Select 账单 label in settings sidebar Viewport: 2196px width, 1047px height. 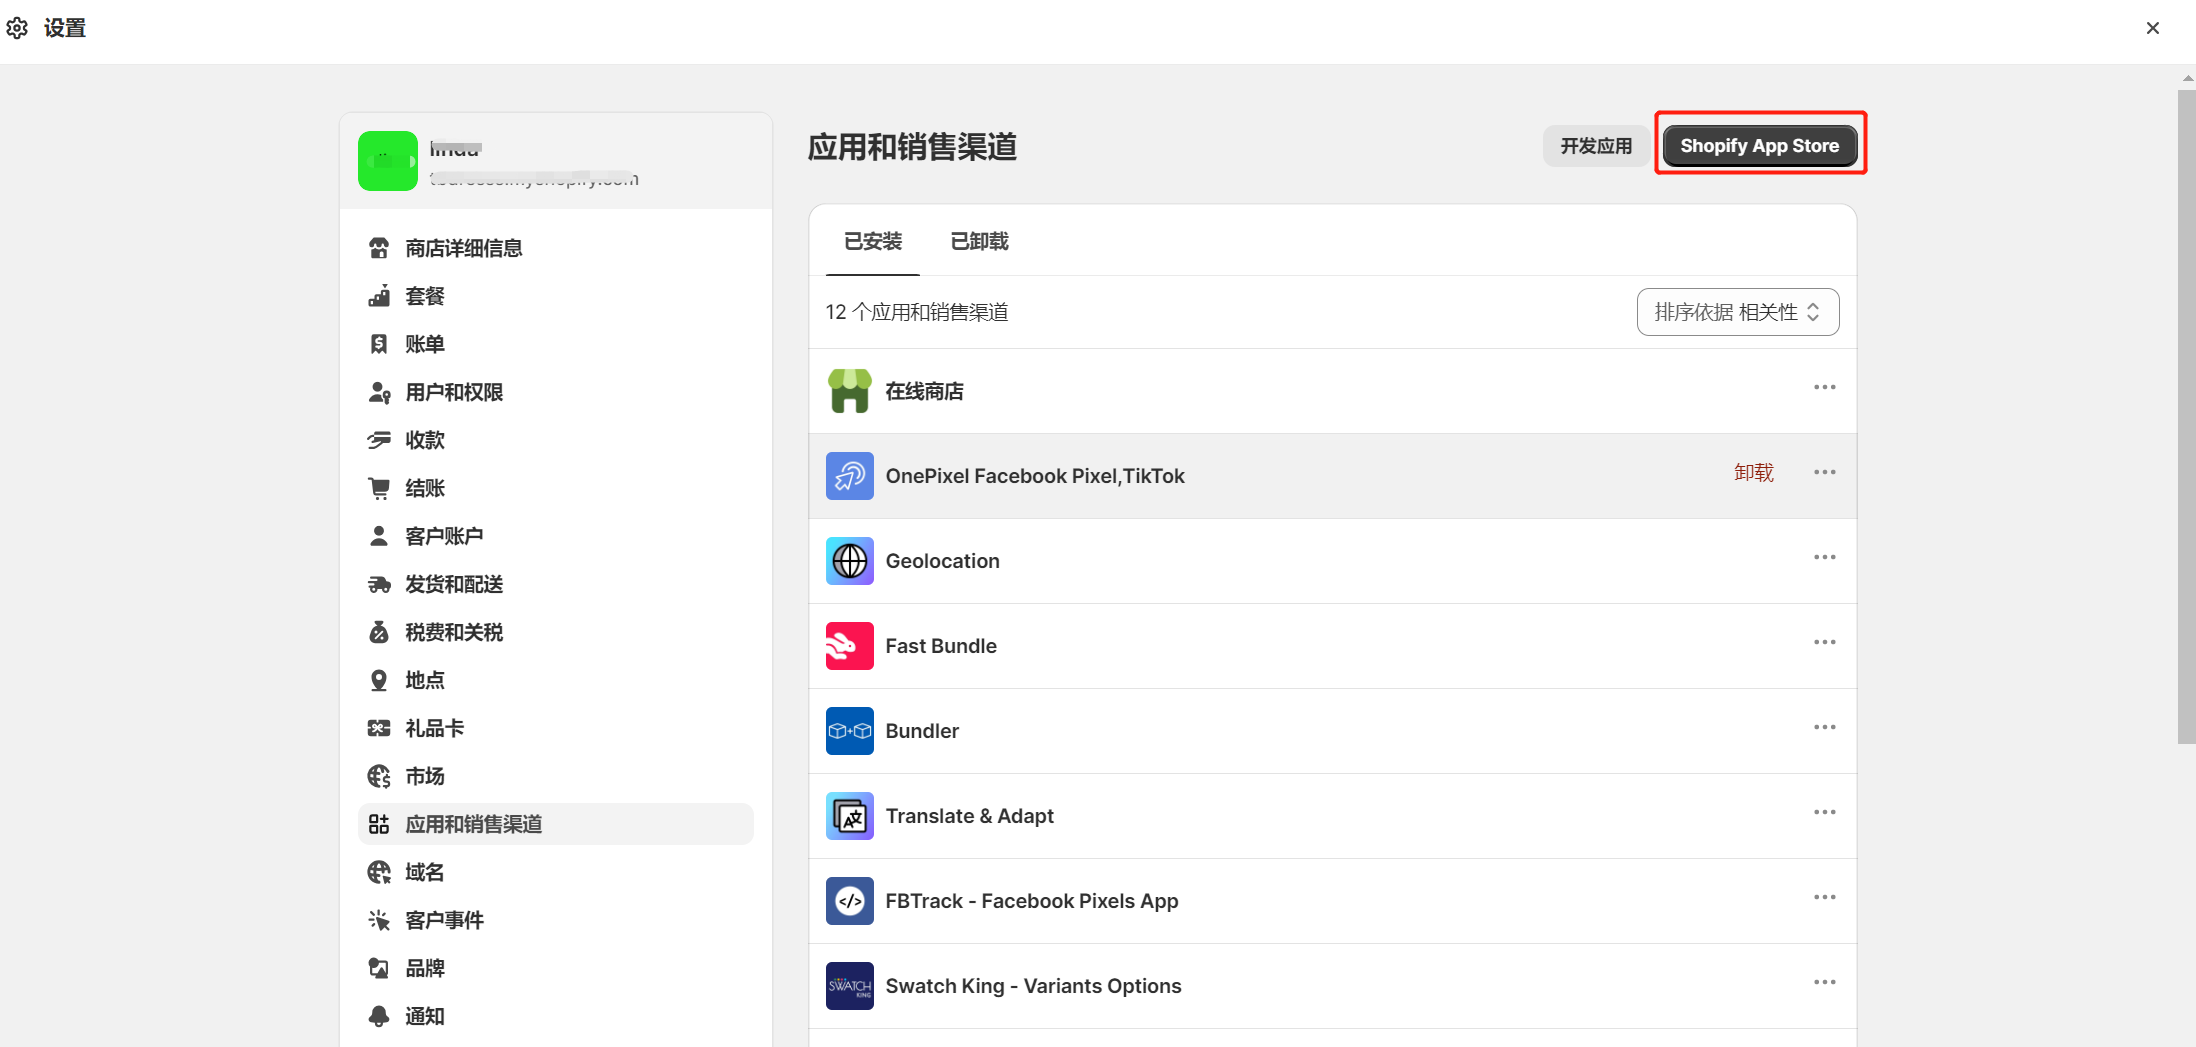[x=425, y=344]
